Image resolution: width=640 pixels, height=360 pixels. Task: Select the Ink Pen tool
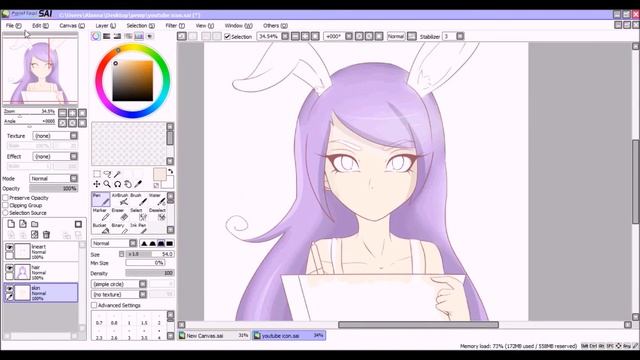pos(139,228)
